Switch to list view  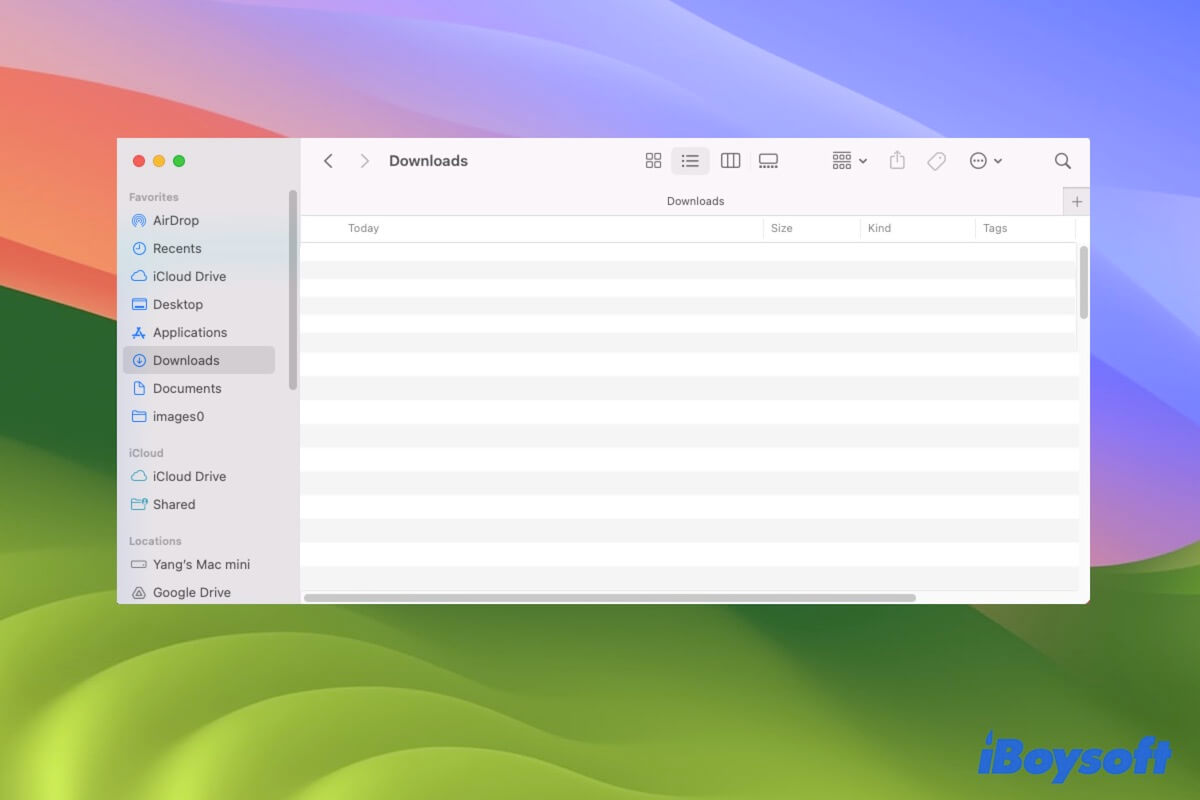pos(690,161)
